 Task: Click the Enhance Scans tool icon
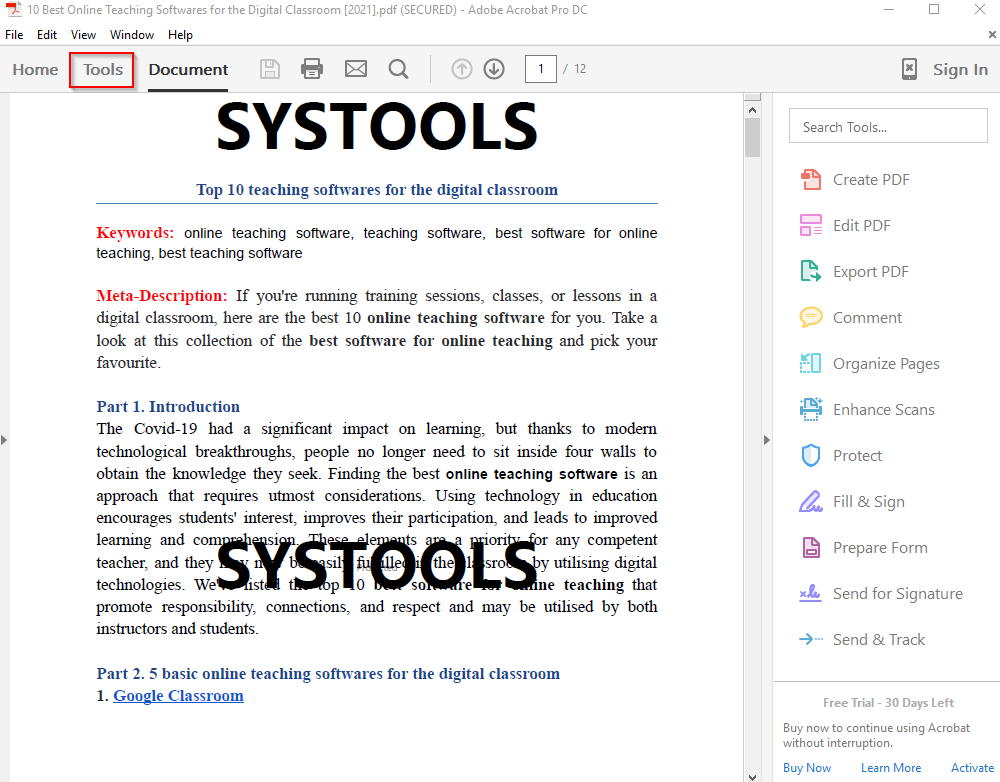(x=811, y=409)
